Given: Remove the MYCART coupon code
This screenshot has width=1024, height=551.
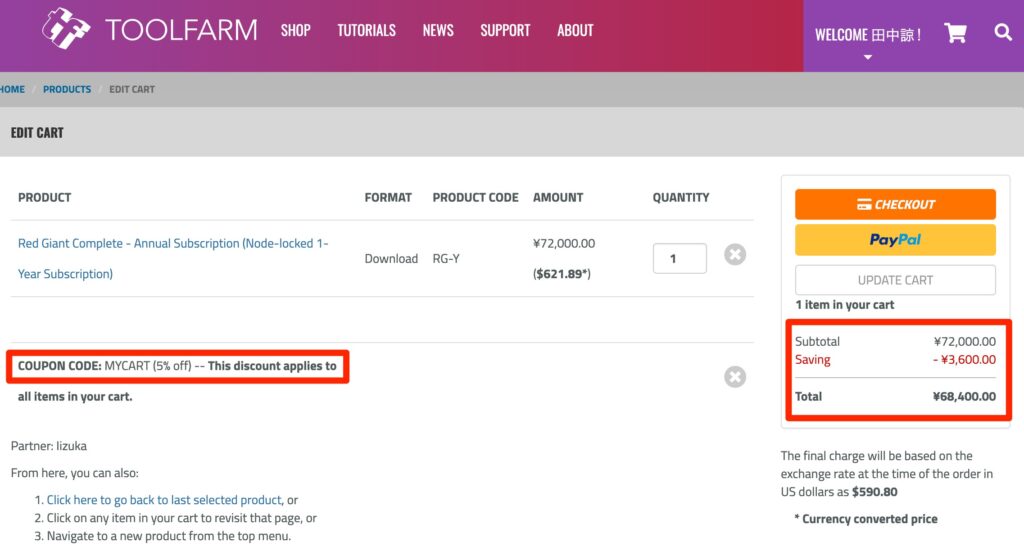Looking at the screenshot, I should [x=735, y=377].
